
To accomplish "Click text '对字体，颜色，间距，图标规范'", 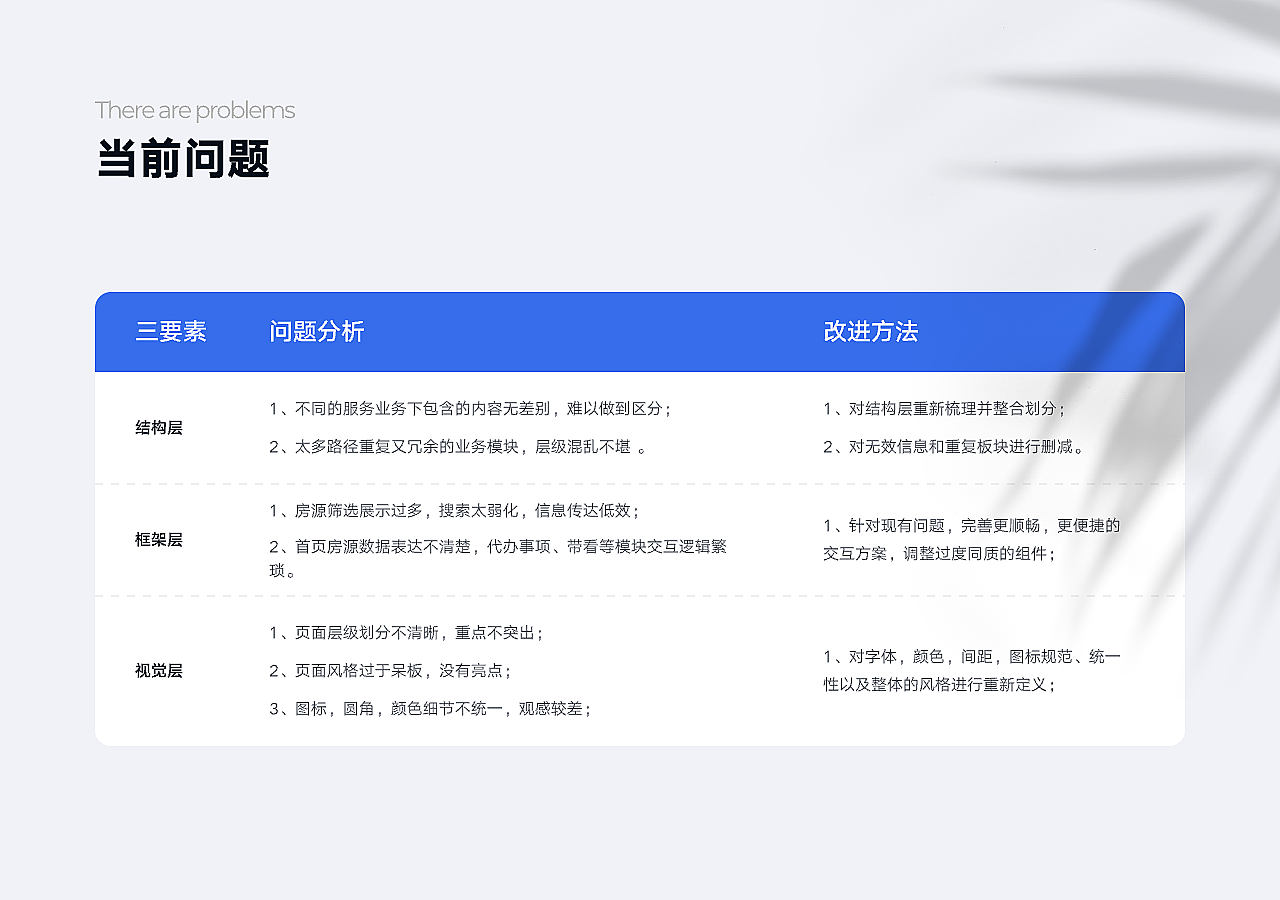I will pos(961,657).
